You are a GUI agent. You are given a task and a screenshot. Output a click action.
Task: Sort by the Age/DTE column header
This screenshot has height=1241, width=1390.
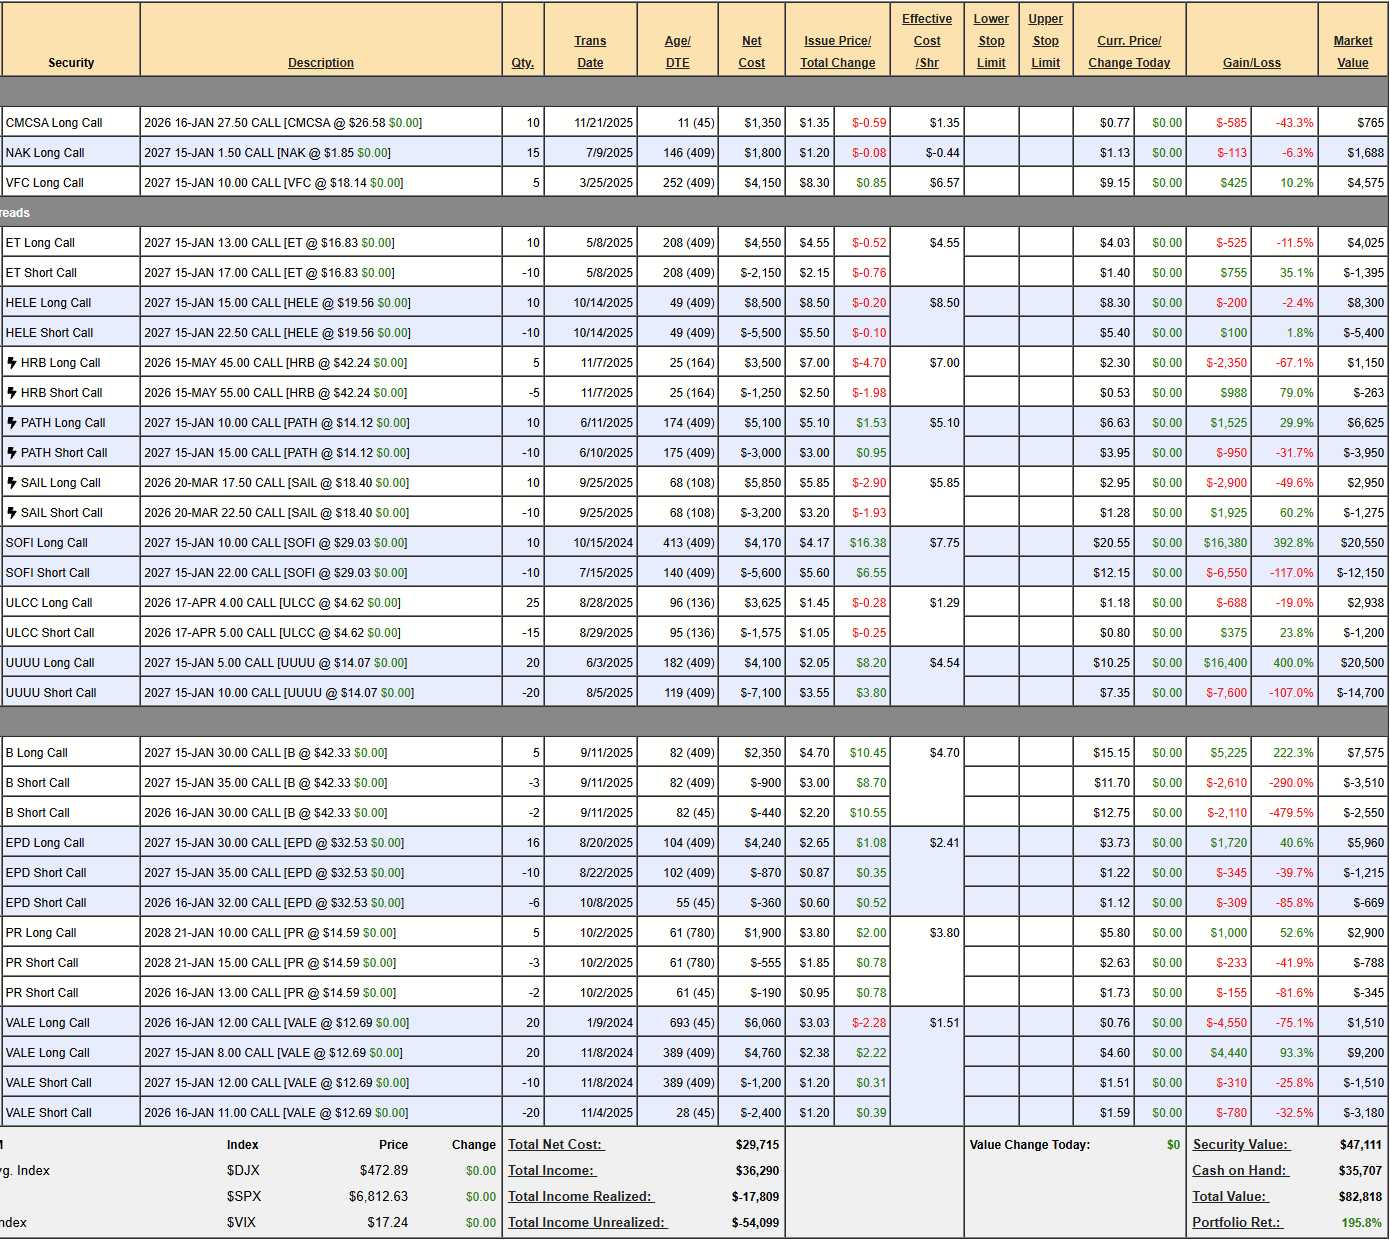(x=677, y=52)
